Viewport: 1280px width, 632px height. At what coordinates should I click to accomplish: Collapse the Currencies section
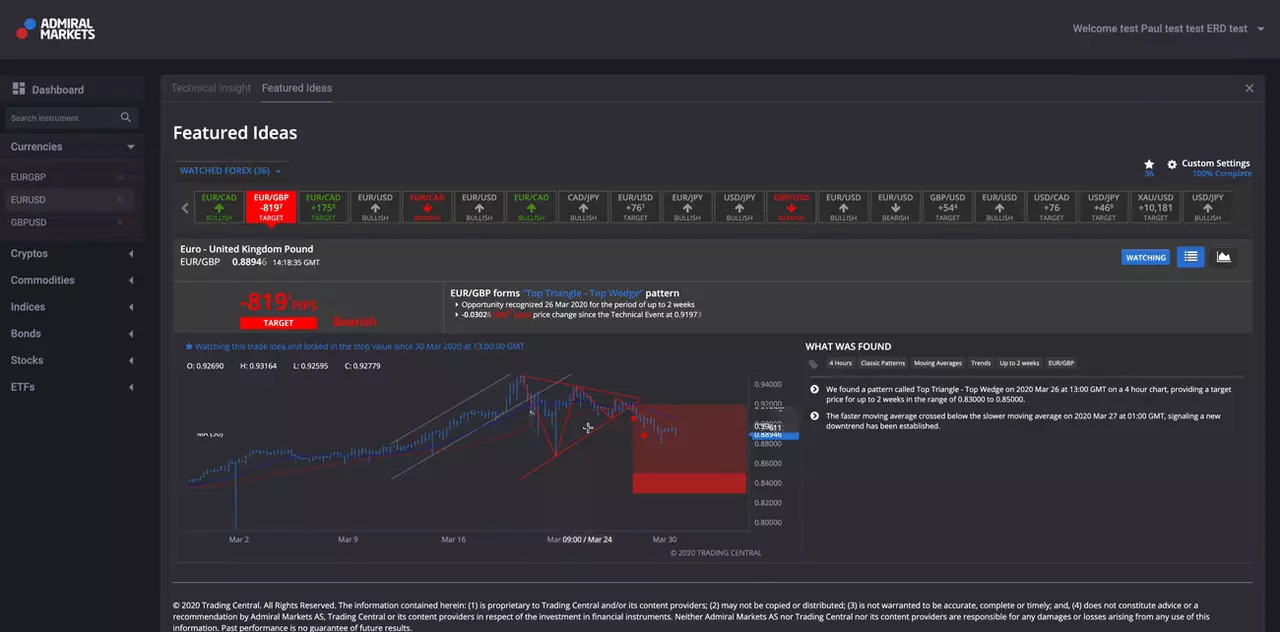[x=131, y=147]
